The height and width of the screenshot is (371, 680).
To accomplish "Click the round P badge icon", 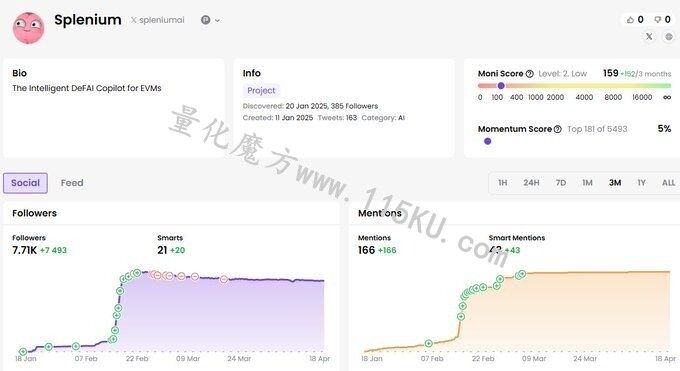I will click(x=206, y=20).
